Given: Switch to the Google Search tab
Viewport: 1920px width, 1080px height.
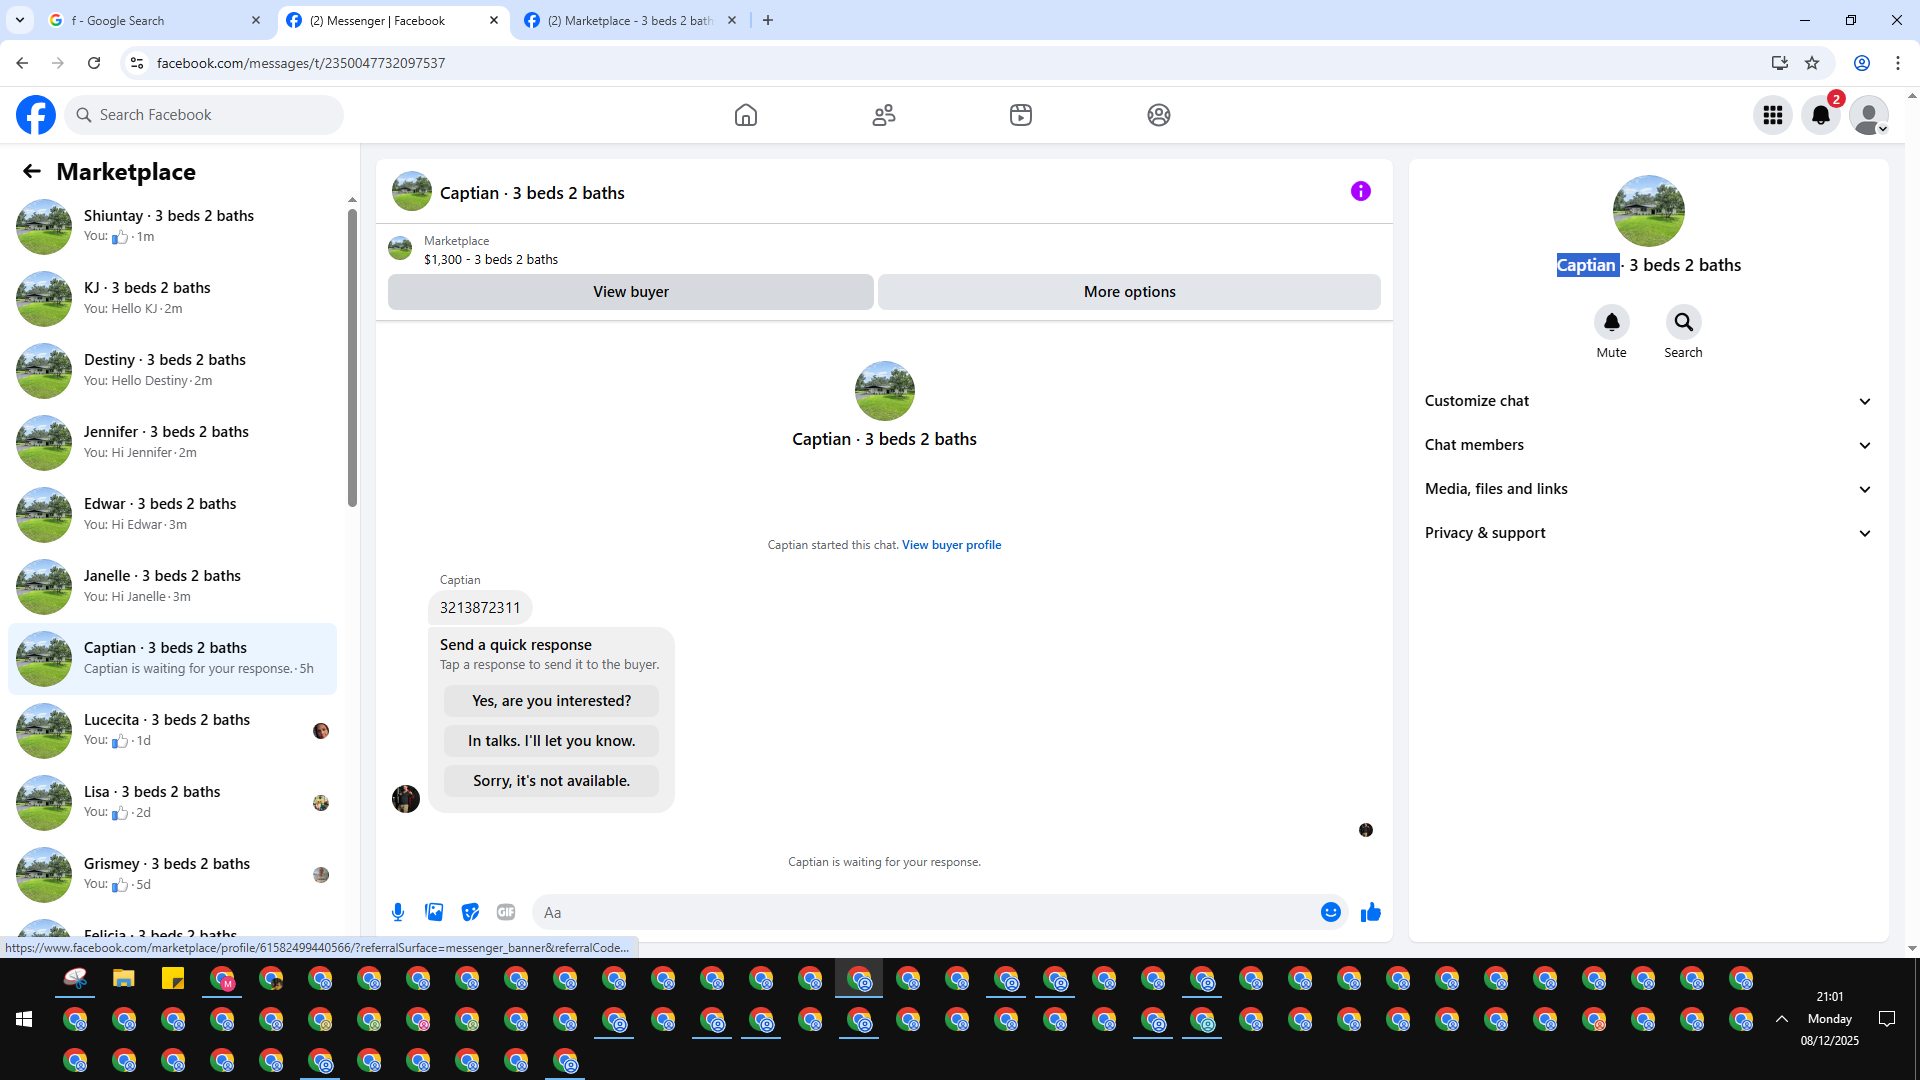Looking at the screenshot, I should coord(155,20).
